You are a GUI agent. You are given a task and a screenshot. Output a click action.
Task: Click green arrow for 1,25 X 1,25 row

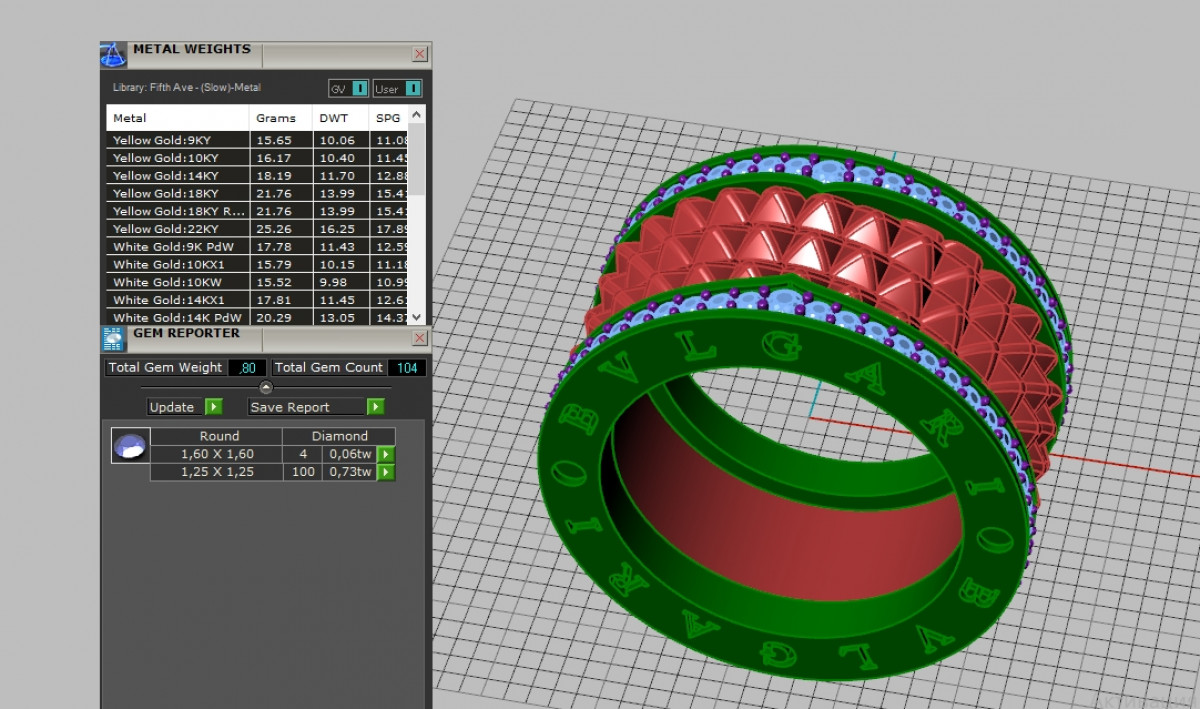click(x=386, y=472)
